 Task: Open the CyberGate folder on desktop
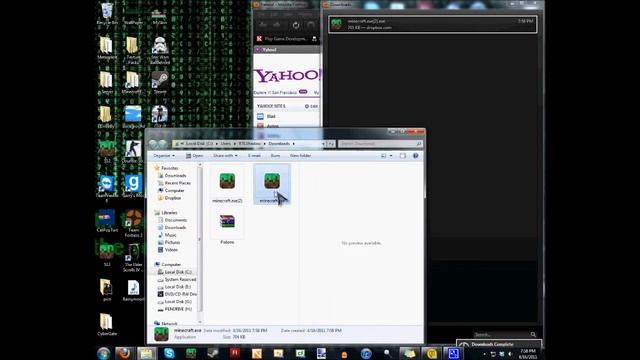click(x=107, y=324)
